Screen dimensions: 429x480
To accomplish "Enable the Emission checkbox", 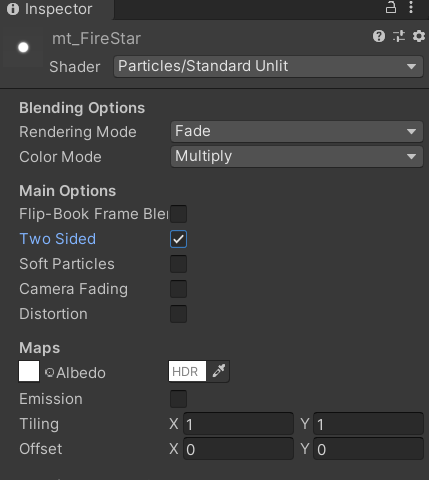I will pos(178,399).
